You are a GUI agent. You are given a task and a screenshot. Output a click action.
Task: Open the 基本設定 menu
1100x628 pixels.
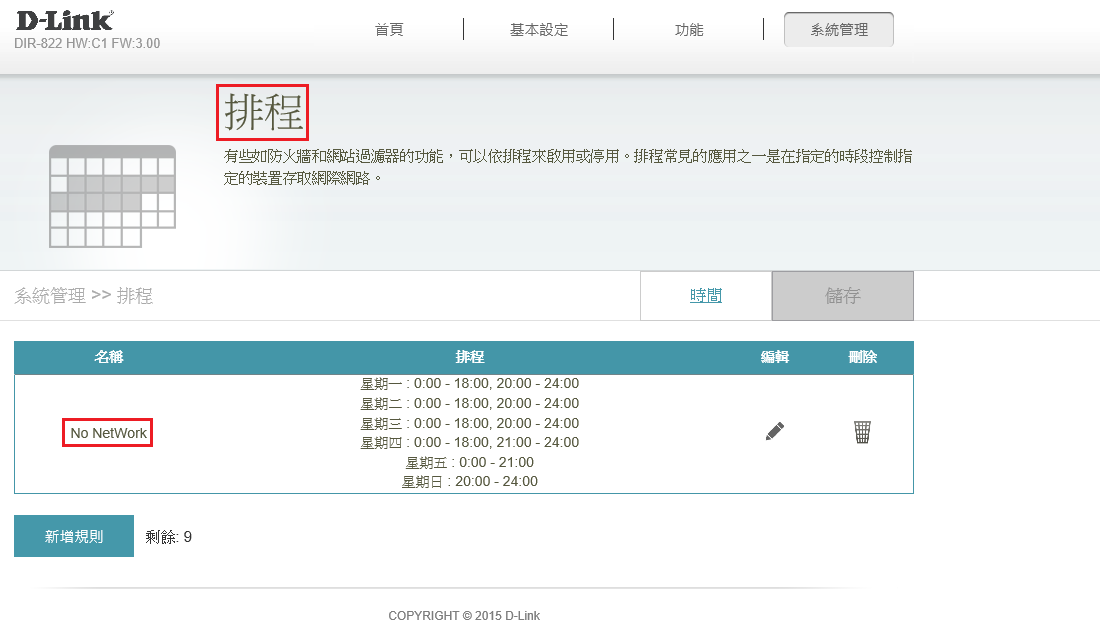click(539, 30)
